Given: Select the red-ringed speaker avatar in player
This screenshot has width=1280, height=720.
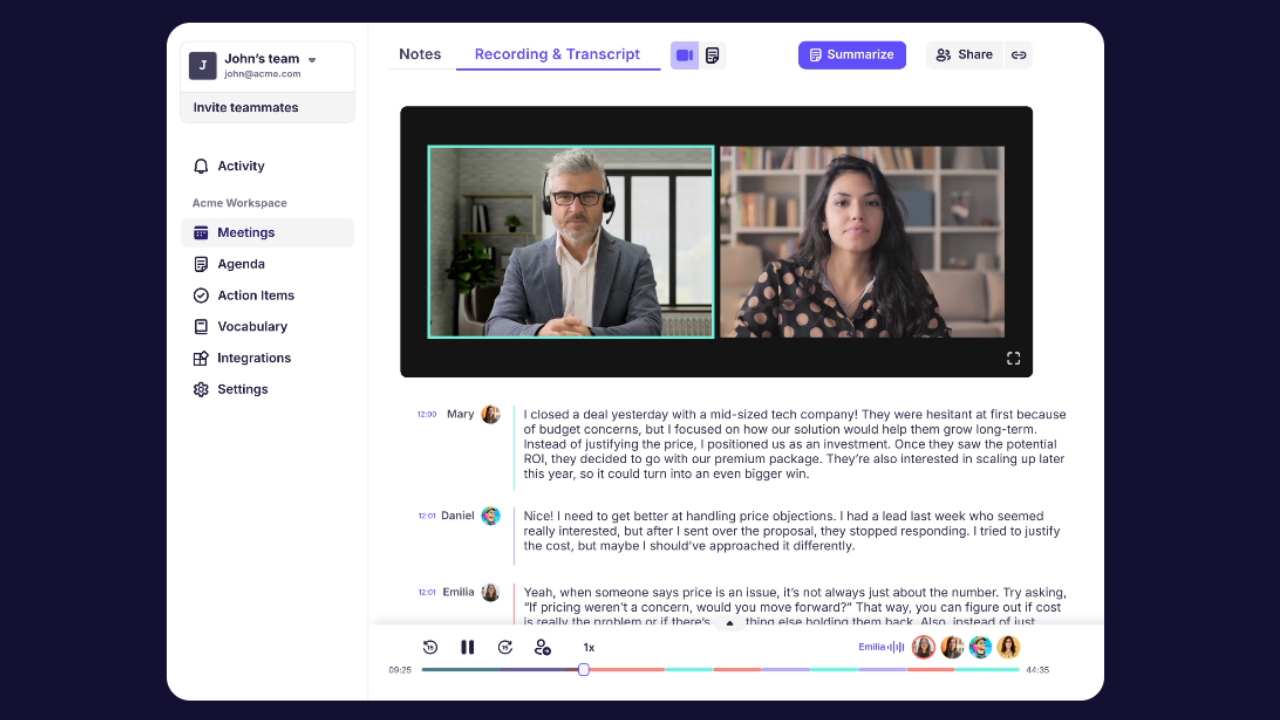Looking at the screenshot, I should pyautogui.click(x=923, y=647).
